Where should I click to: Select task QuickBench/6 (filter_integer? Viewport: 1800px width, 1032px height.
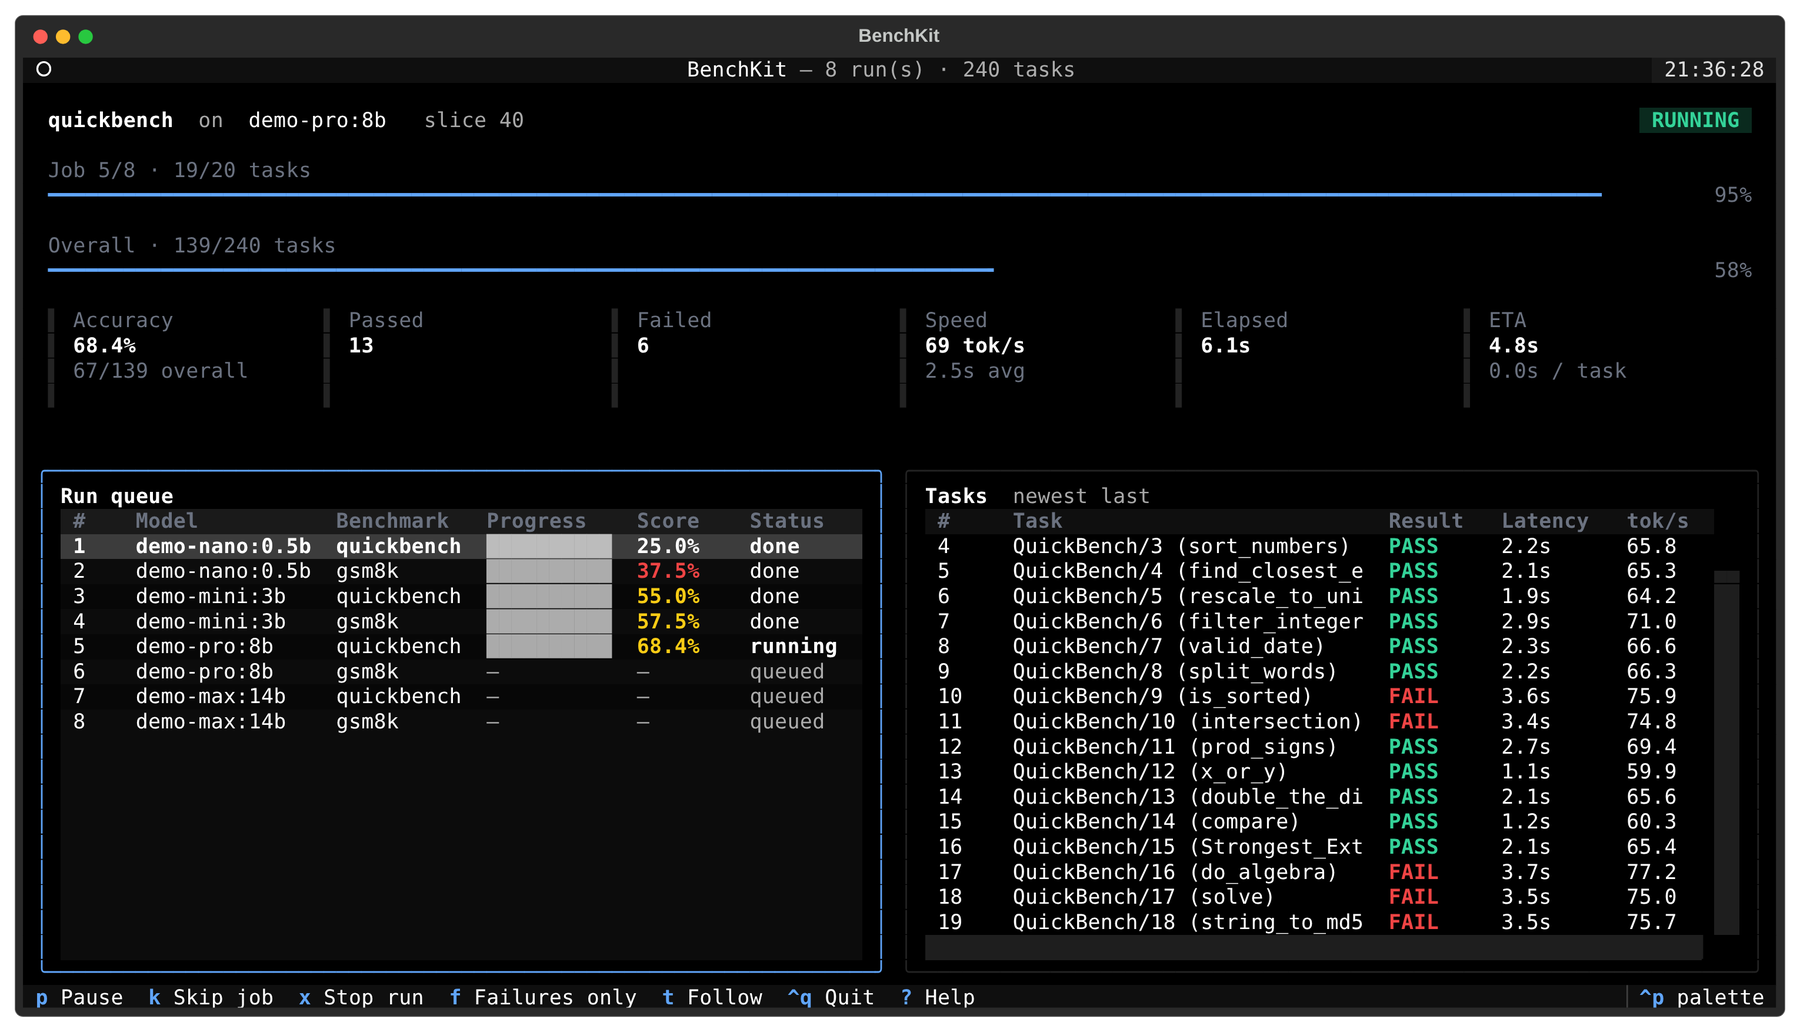pos(1319,621)
